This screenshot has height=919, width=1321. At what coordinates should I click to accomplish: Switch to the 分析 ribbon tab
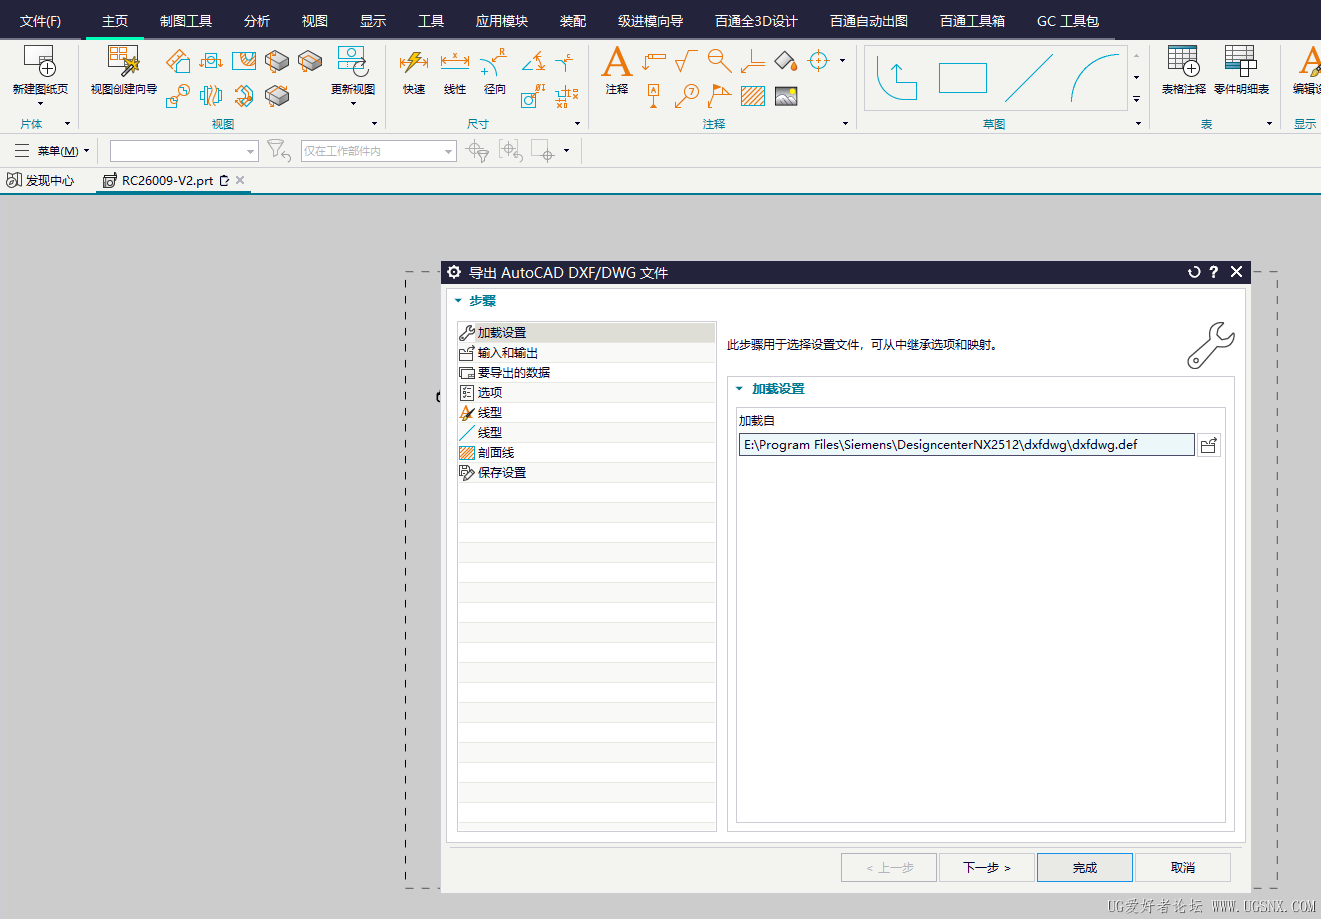pos(257,21)
